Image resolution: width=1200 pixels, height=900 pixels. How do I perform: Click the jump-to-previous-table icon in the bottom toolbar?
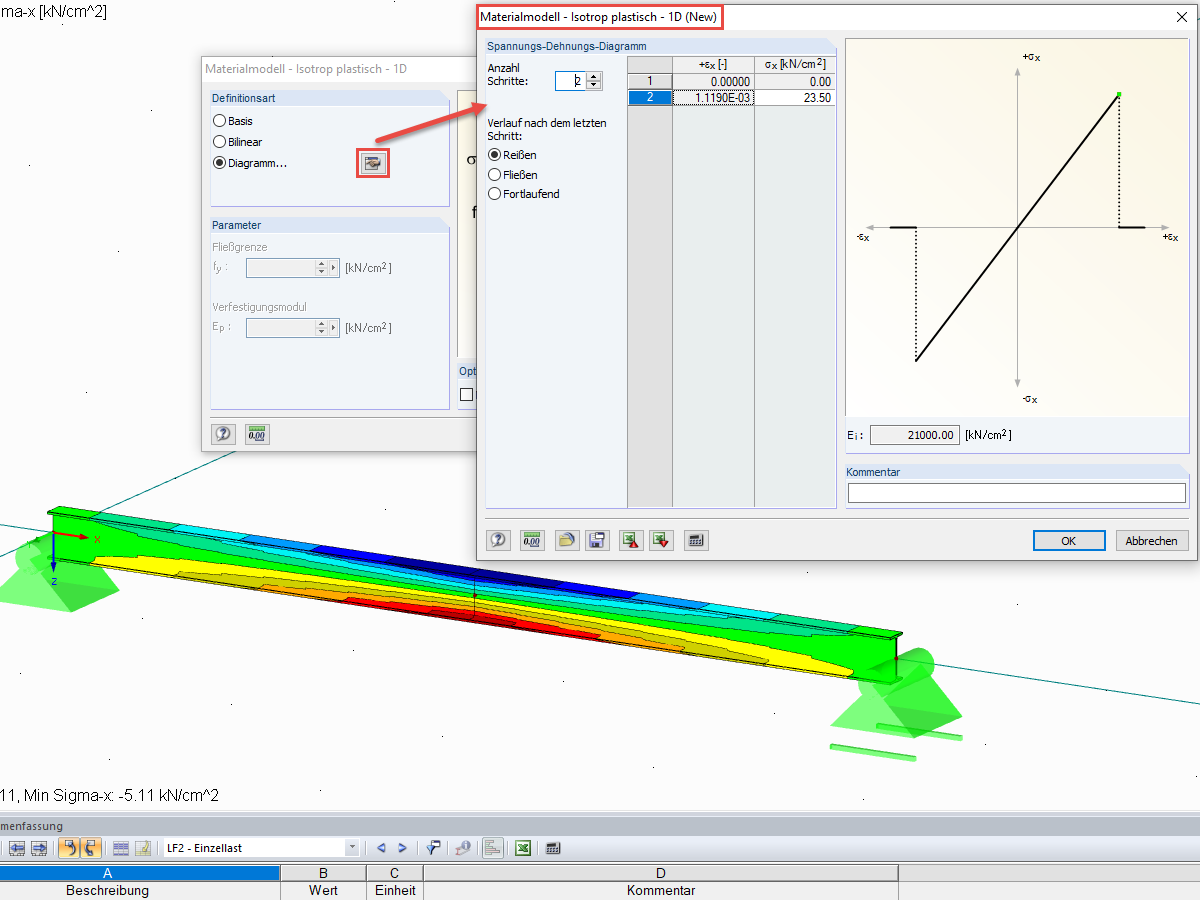(x=17, y=848)
